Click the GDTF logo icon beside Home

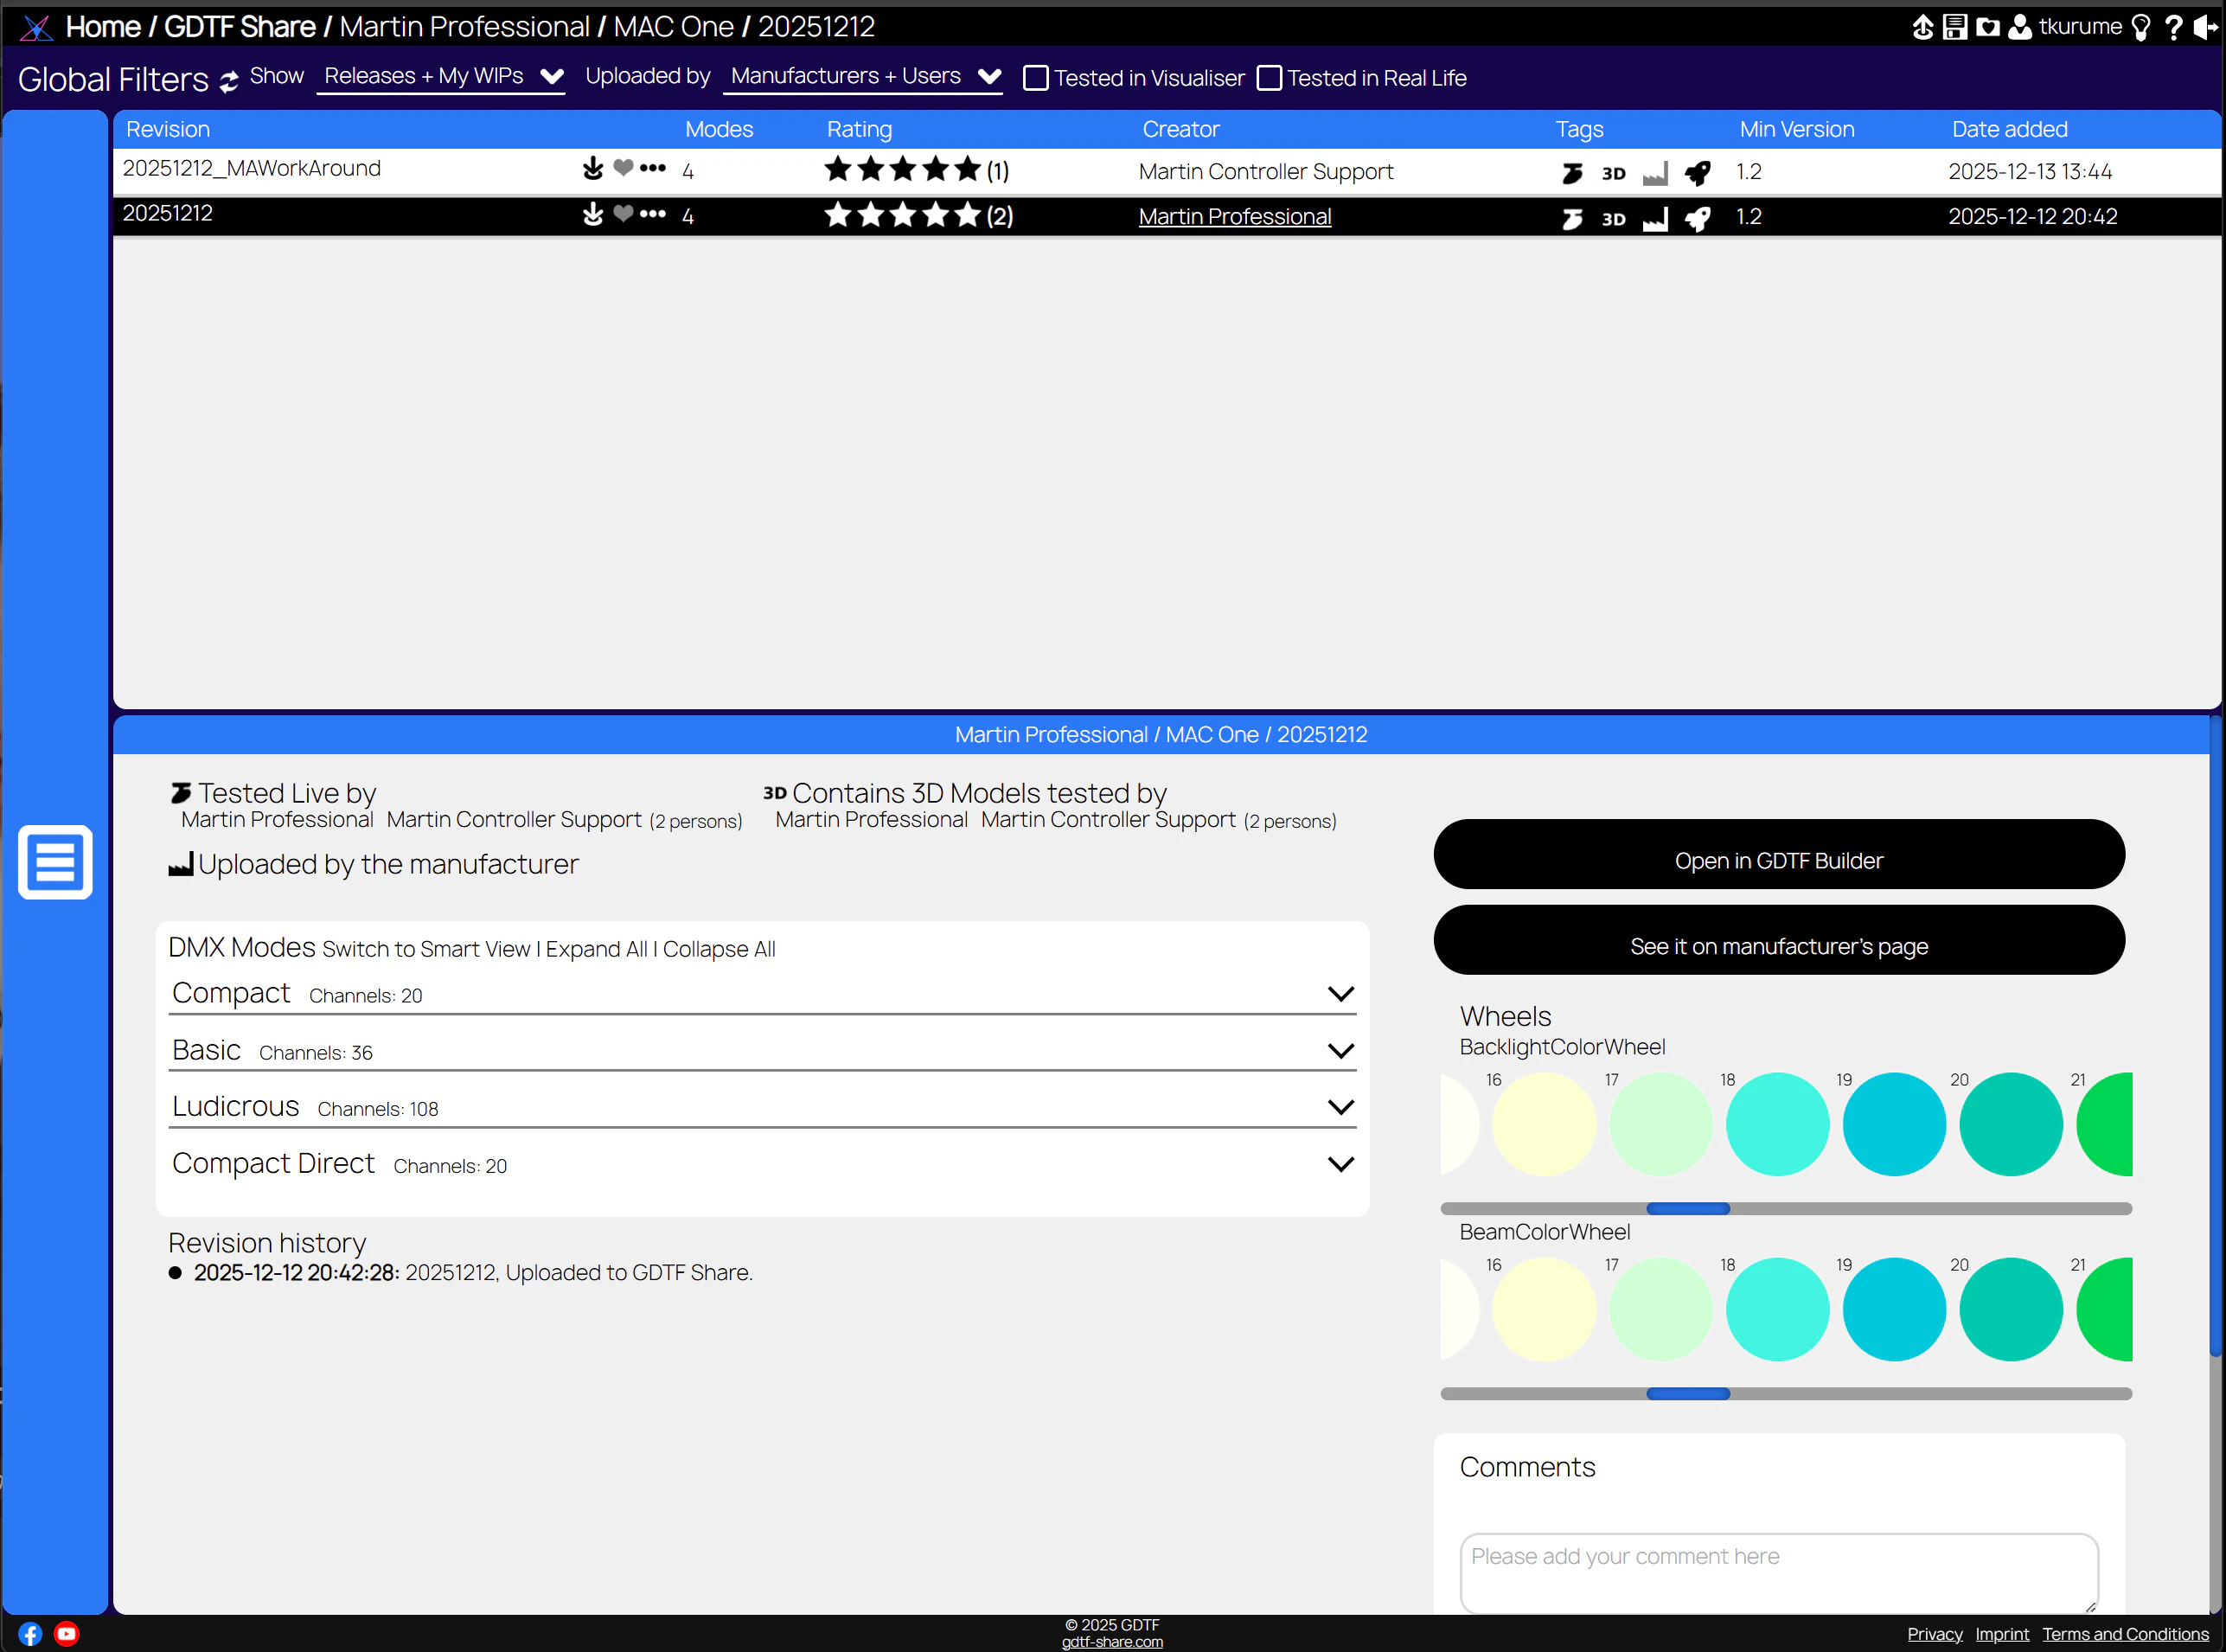pyautogui.click(x=36, y=27)
